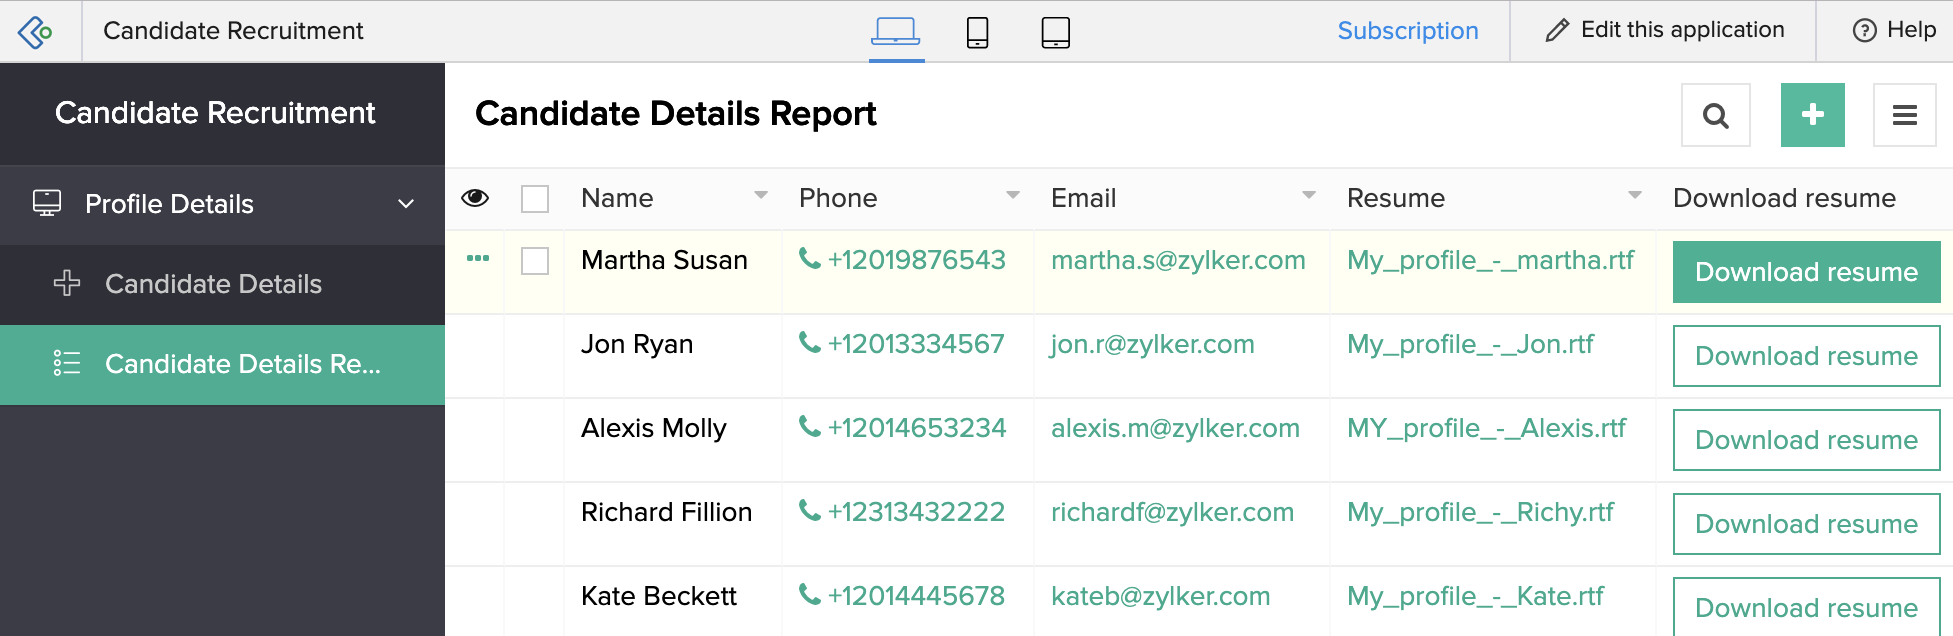The width and height of the screenshot is (1953, 636).
Task: Toggle the eye column visibility icon
Action: [x=475, y=198]
